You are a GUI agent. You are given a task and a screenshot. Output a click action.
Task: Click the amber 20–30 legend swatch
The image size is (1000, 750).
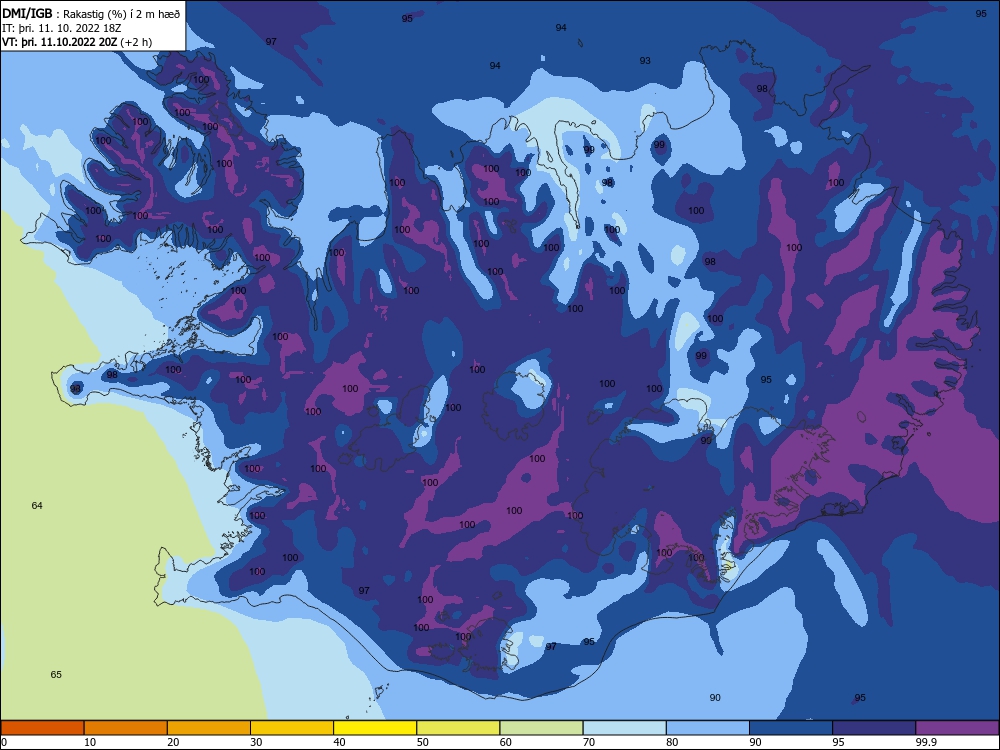(x=209, y=728)
